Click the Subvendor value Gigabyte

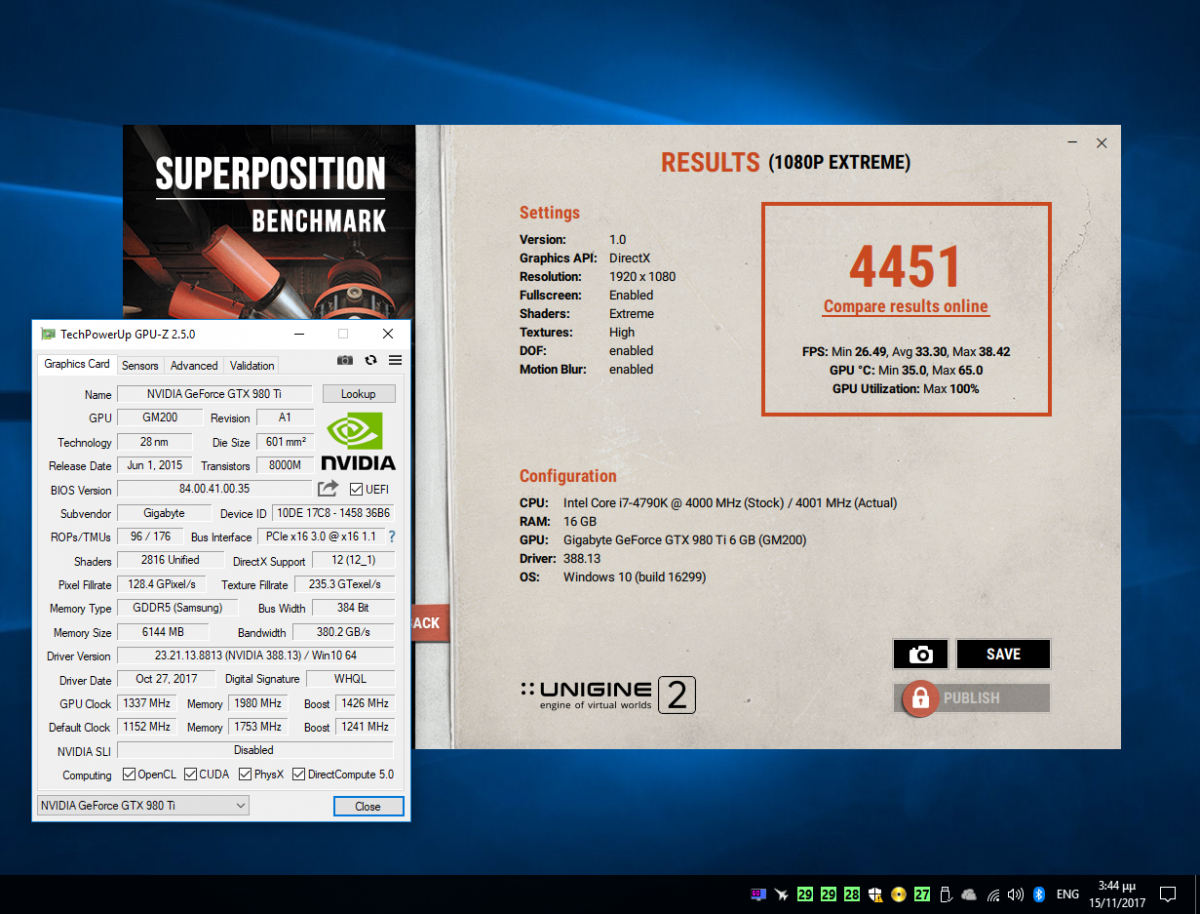pyautogui.click(x=165, y=513)
